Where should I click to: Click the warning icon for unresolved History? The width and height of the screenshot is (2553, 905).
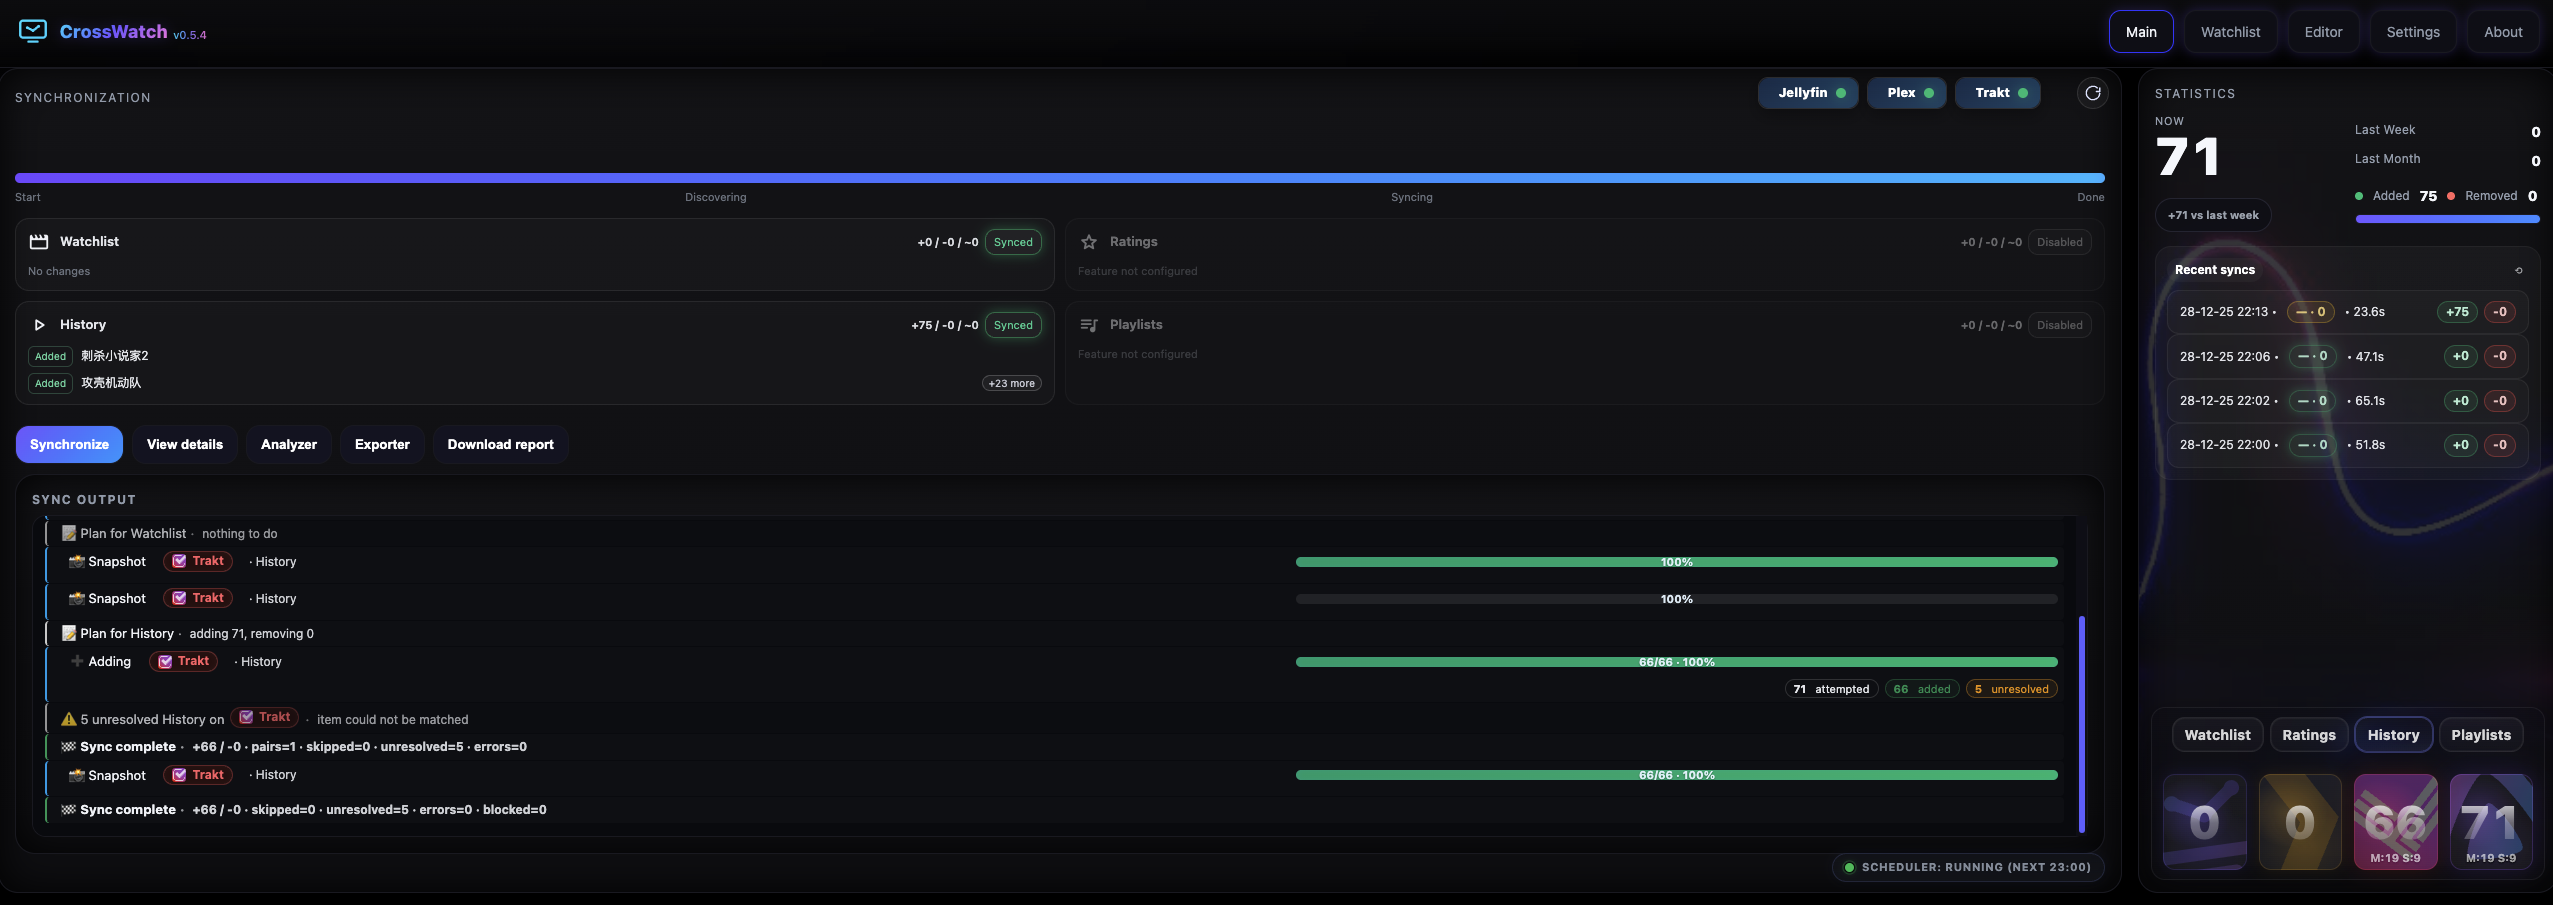pos(69,719)
